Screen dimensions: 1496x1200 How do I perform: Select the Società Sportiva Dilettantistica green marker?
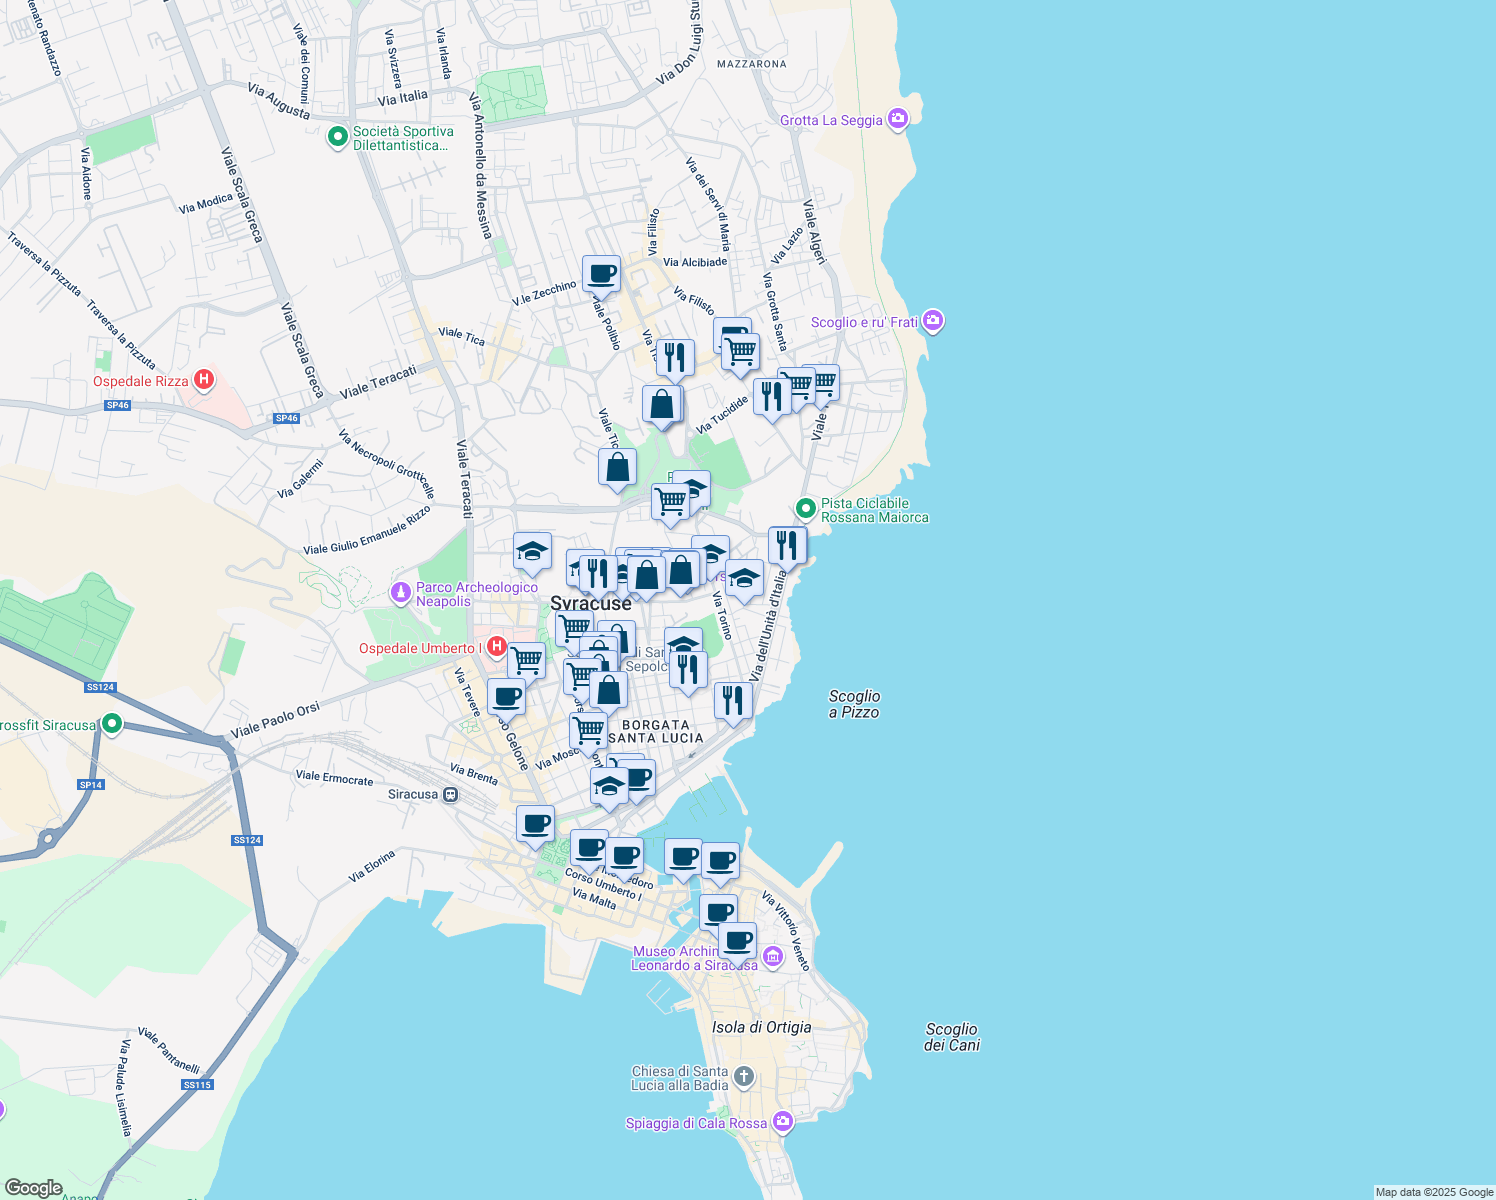click(x=338, y=136)
